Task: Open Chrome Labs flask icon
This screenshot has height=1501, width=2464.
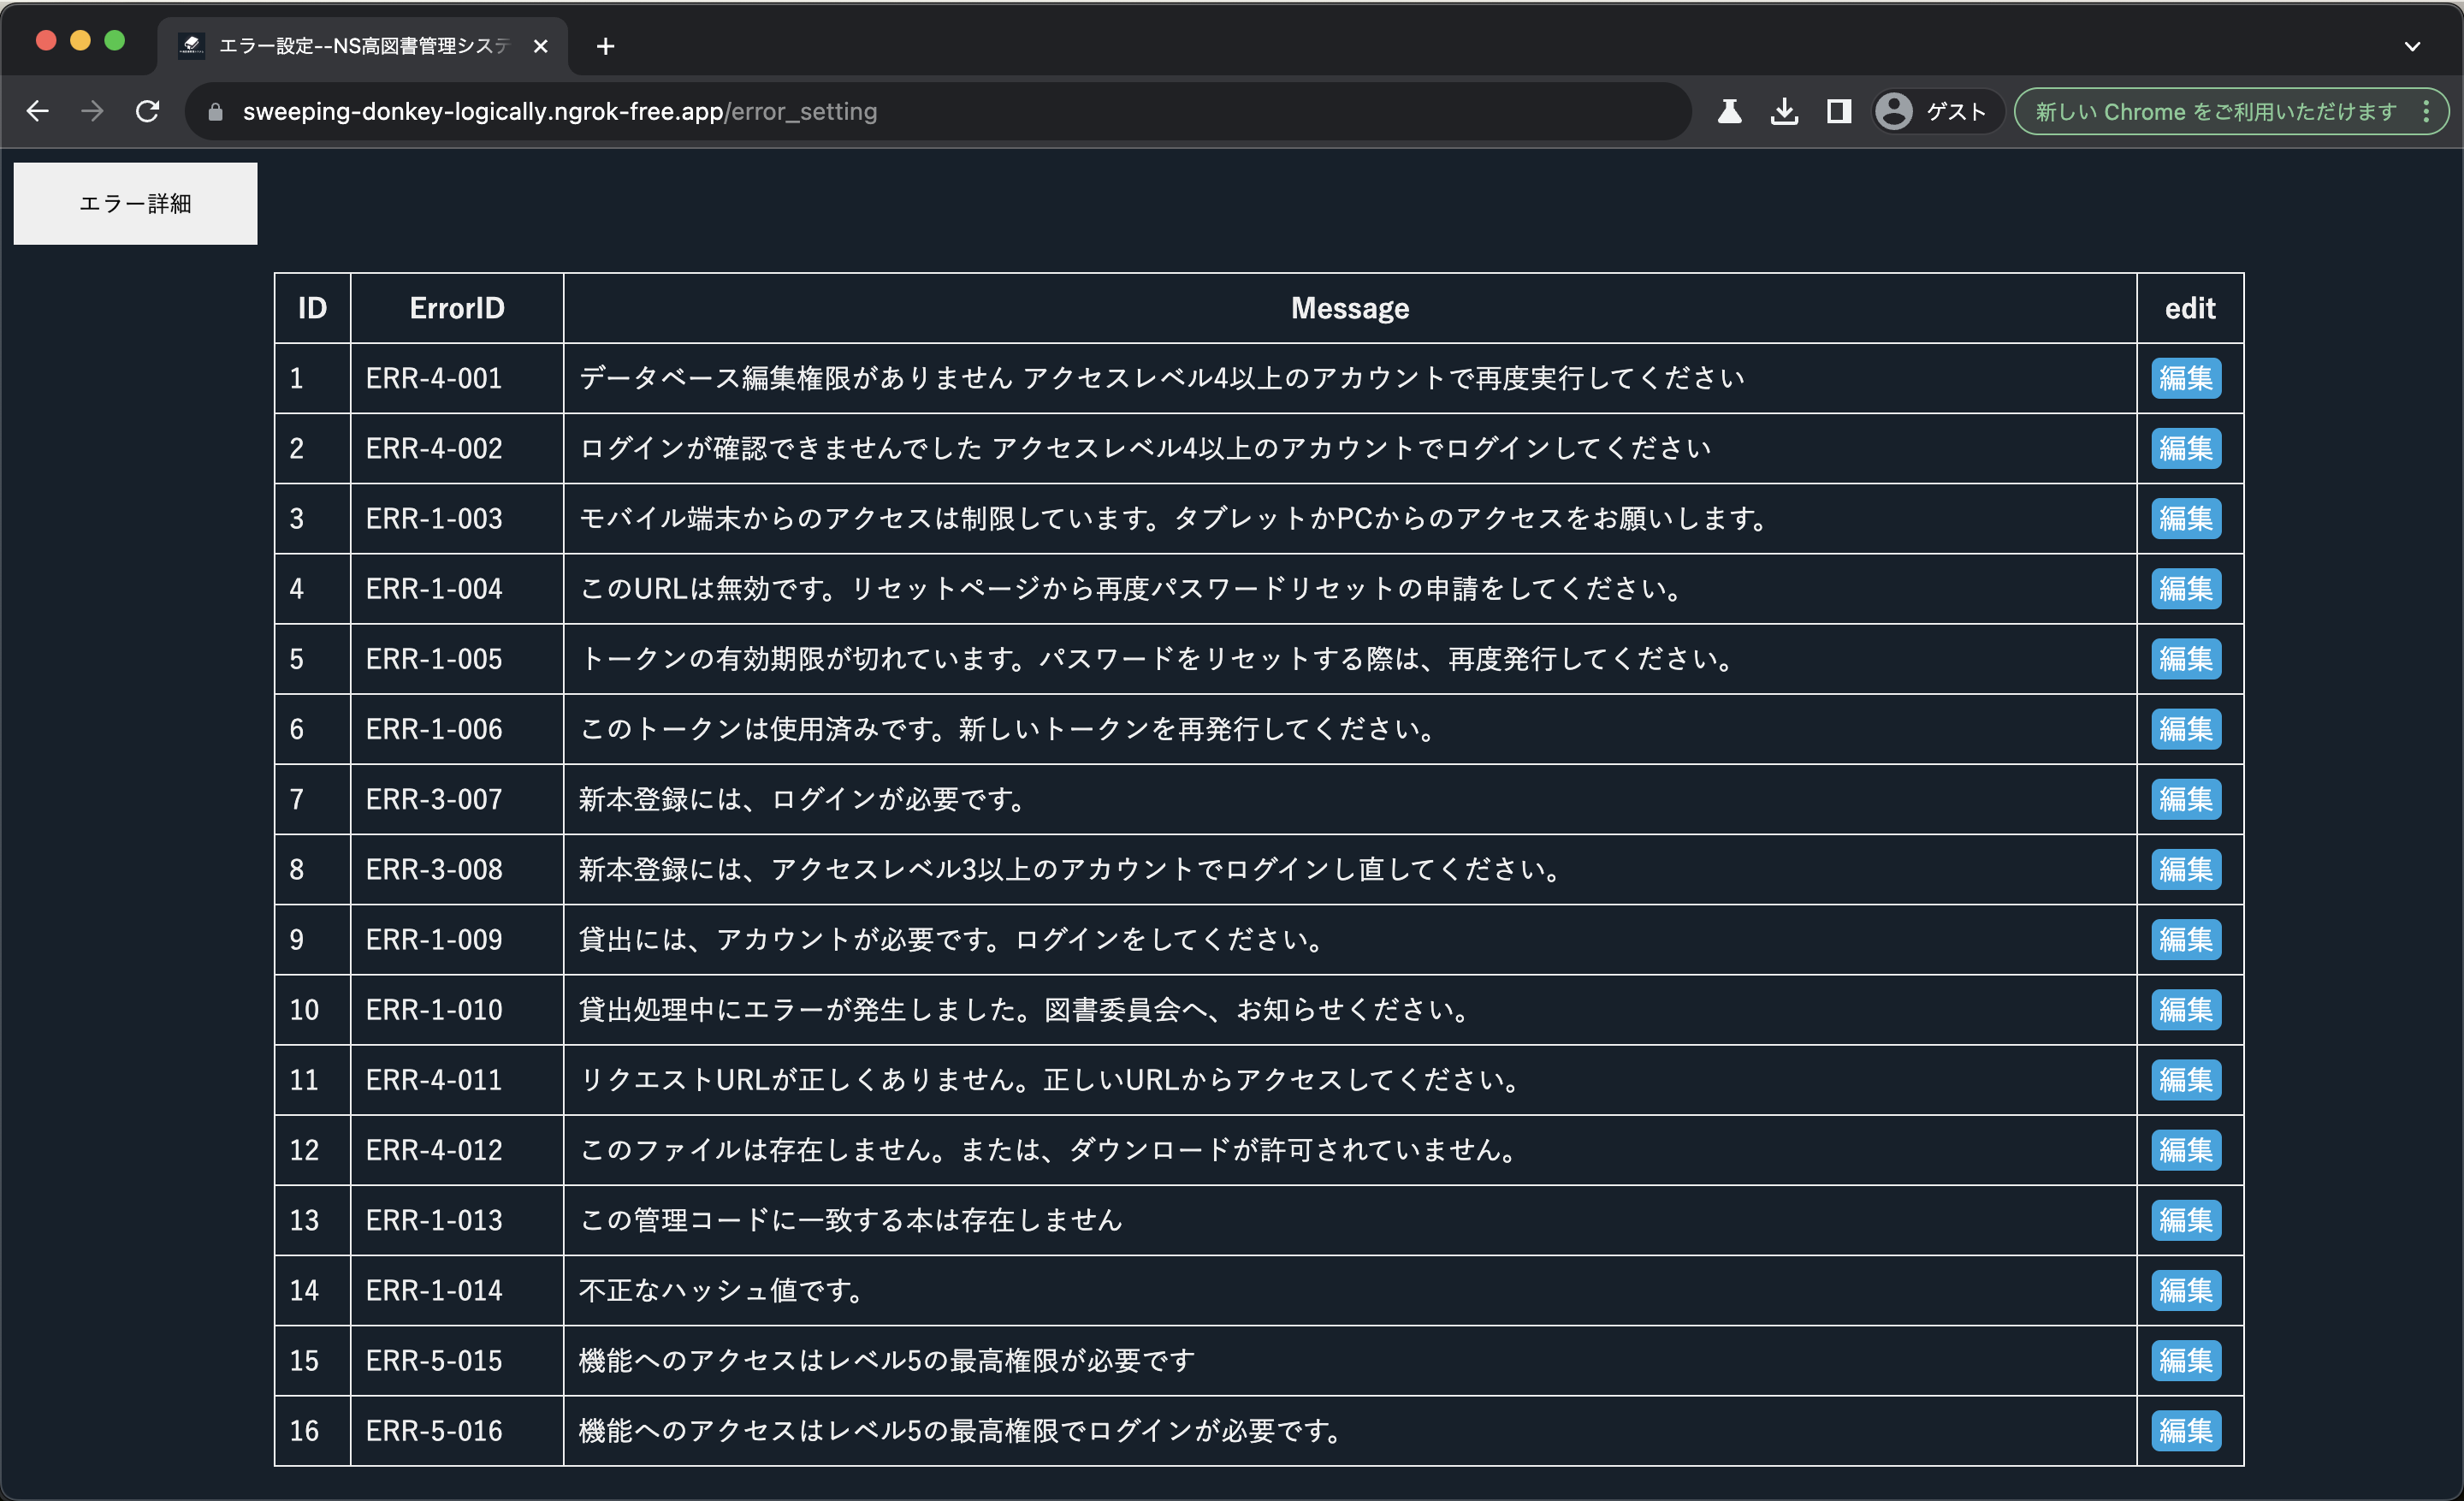Action: tap(1729, 111)
